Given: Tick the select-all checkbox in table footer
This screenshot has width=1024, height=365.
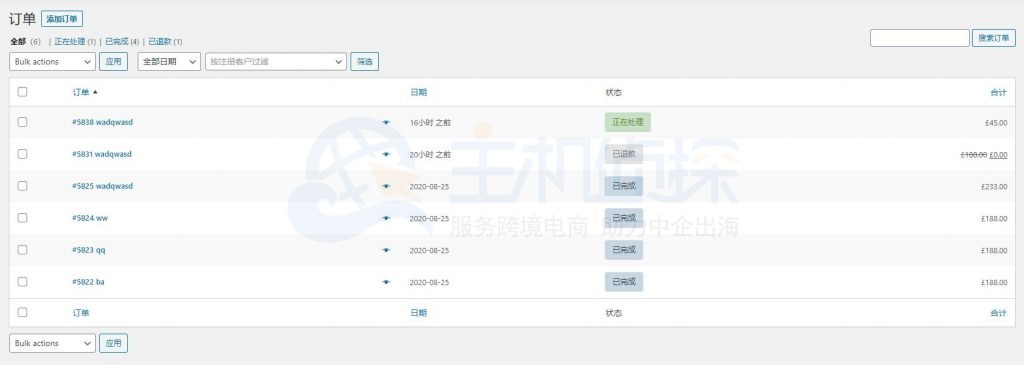Looking at the screenshot, I should click(x=22, y=313).
